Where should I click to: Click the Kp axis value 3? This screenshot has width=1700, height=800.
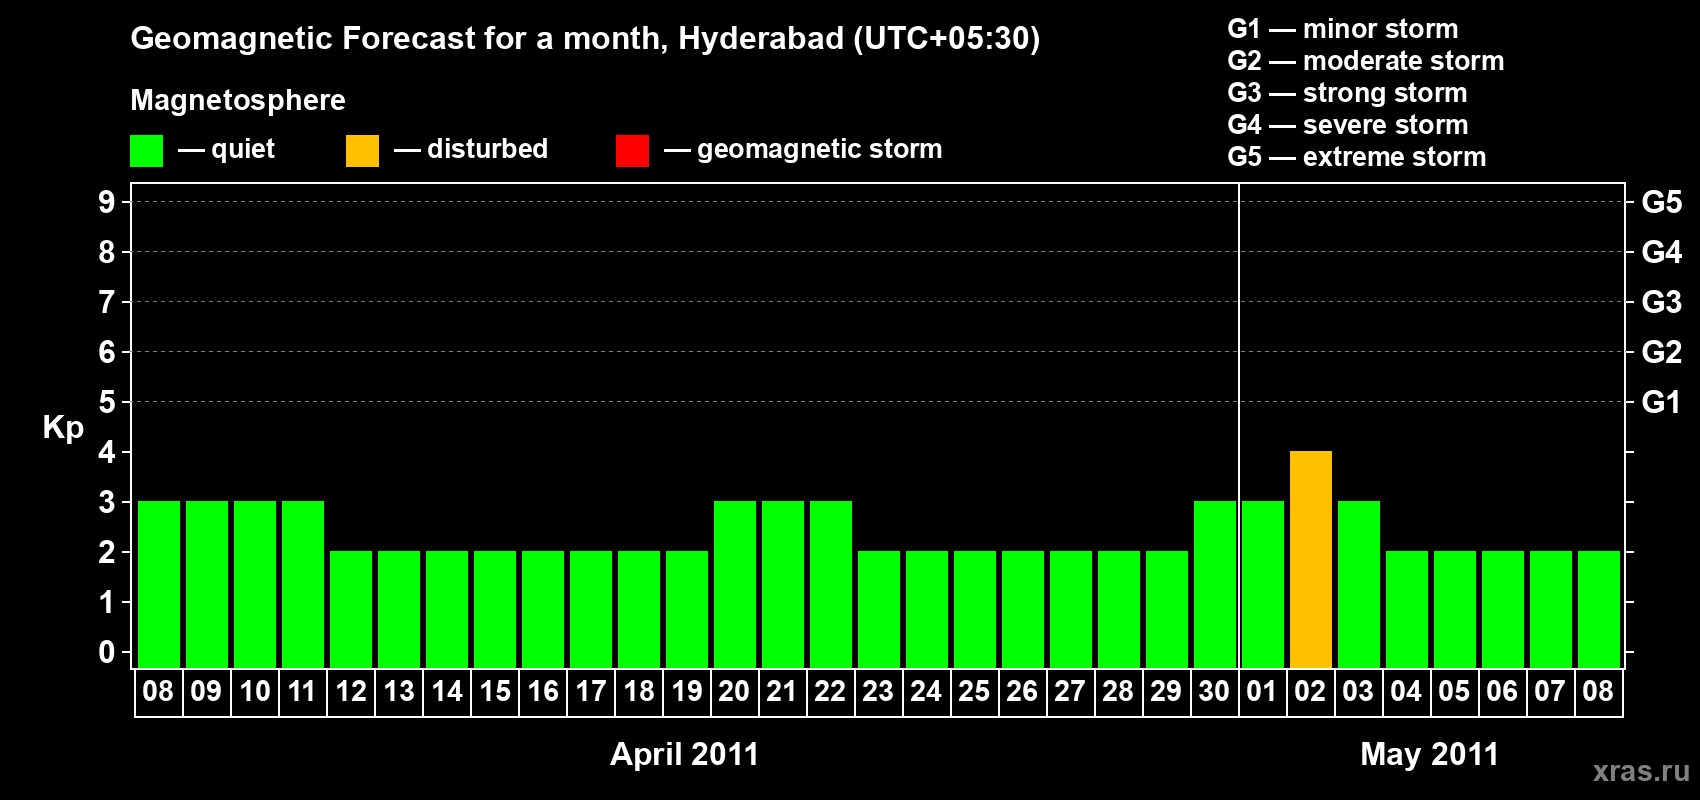click(107, 502)
